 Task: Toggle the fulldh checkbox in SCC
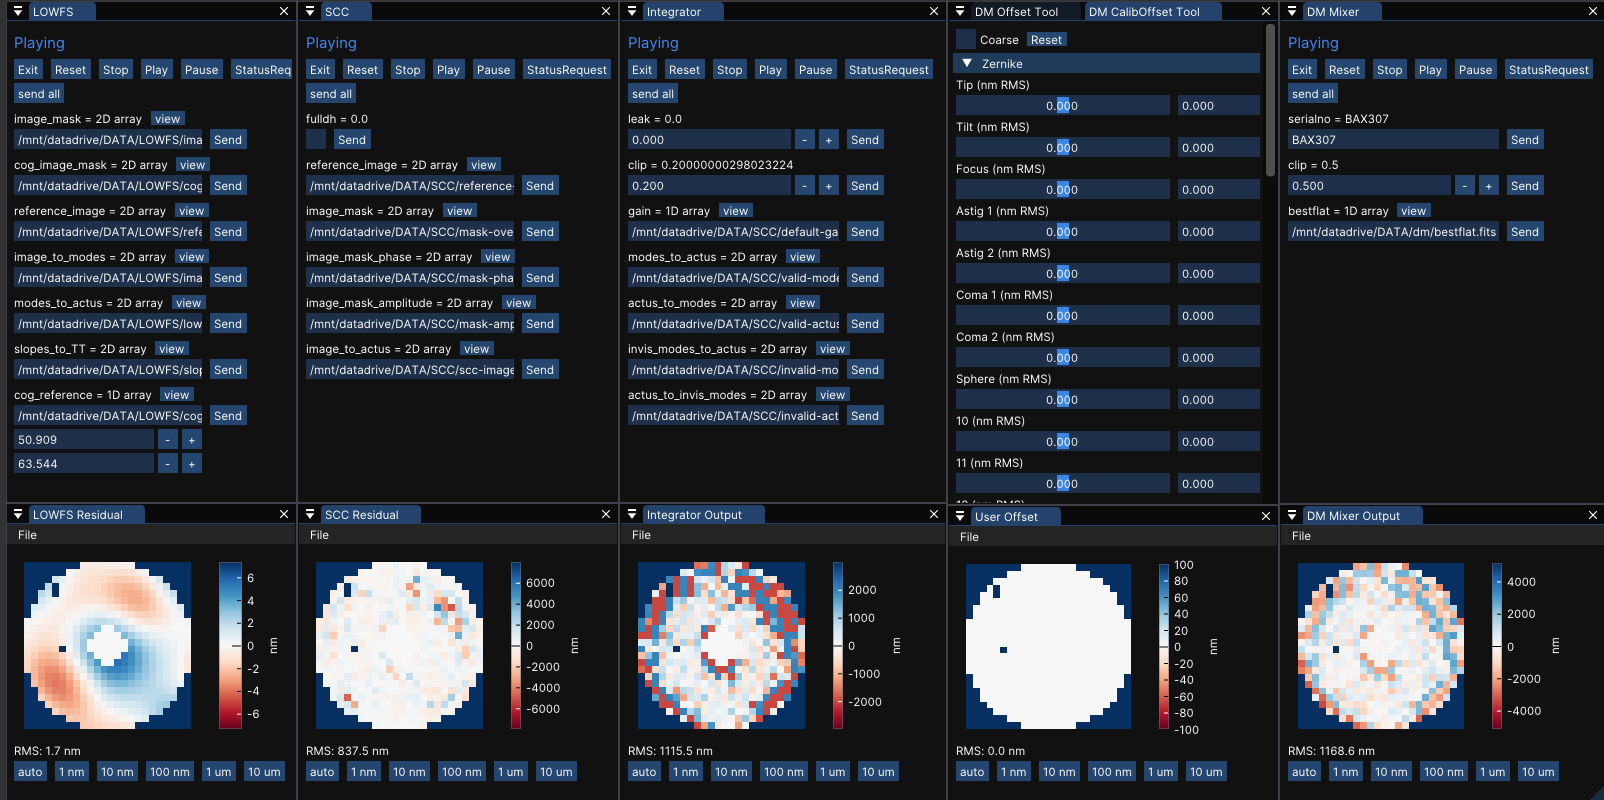click(315, 139)
